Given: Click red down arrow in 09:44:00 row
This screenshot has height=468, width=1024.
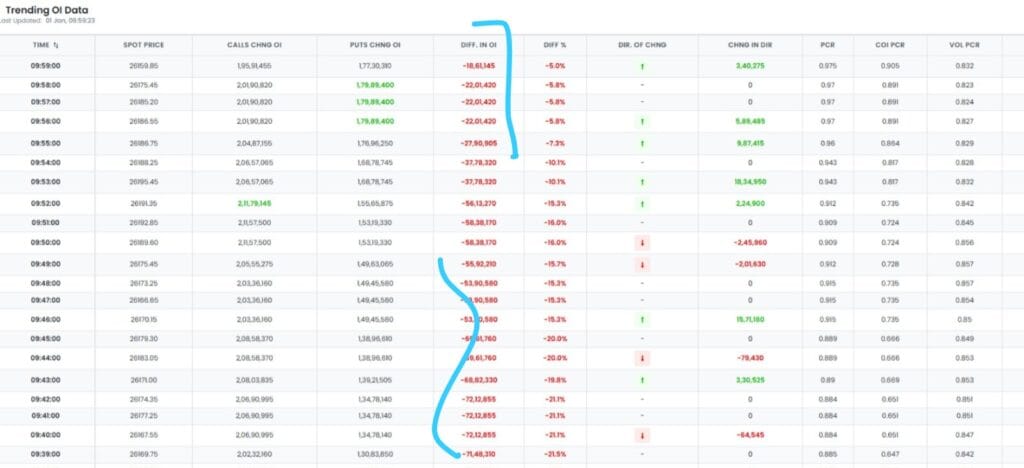Looking at the screenshot, I should 642,357.
